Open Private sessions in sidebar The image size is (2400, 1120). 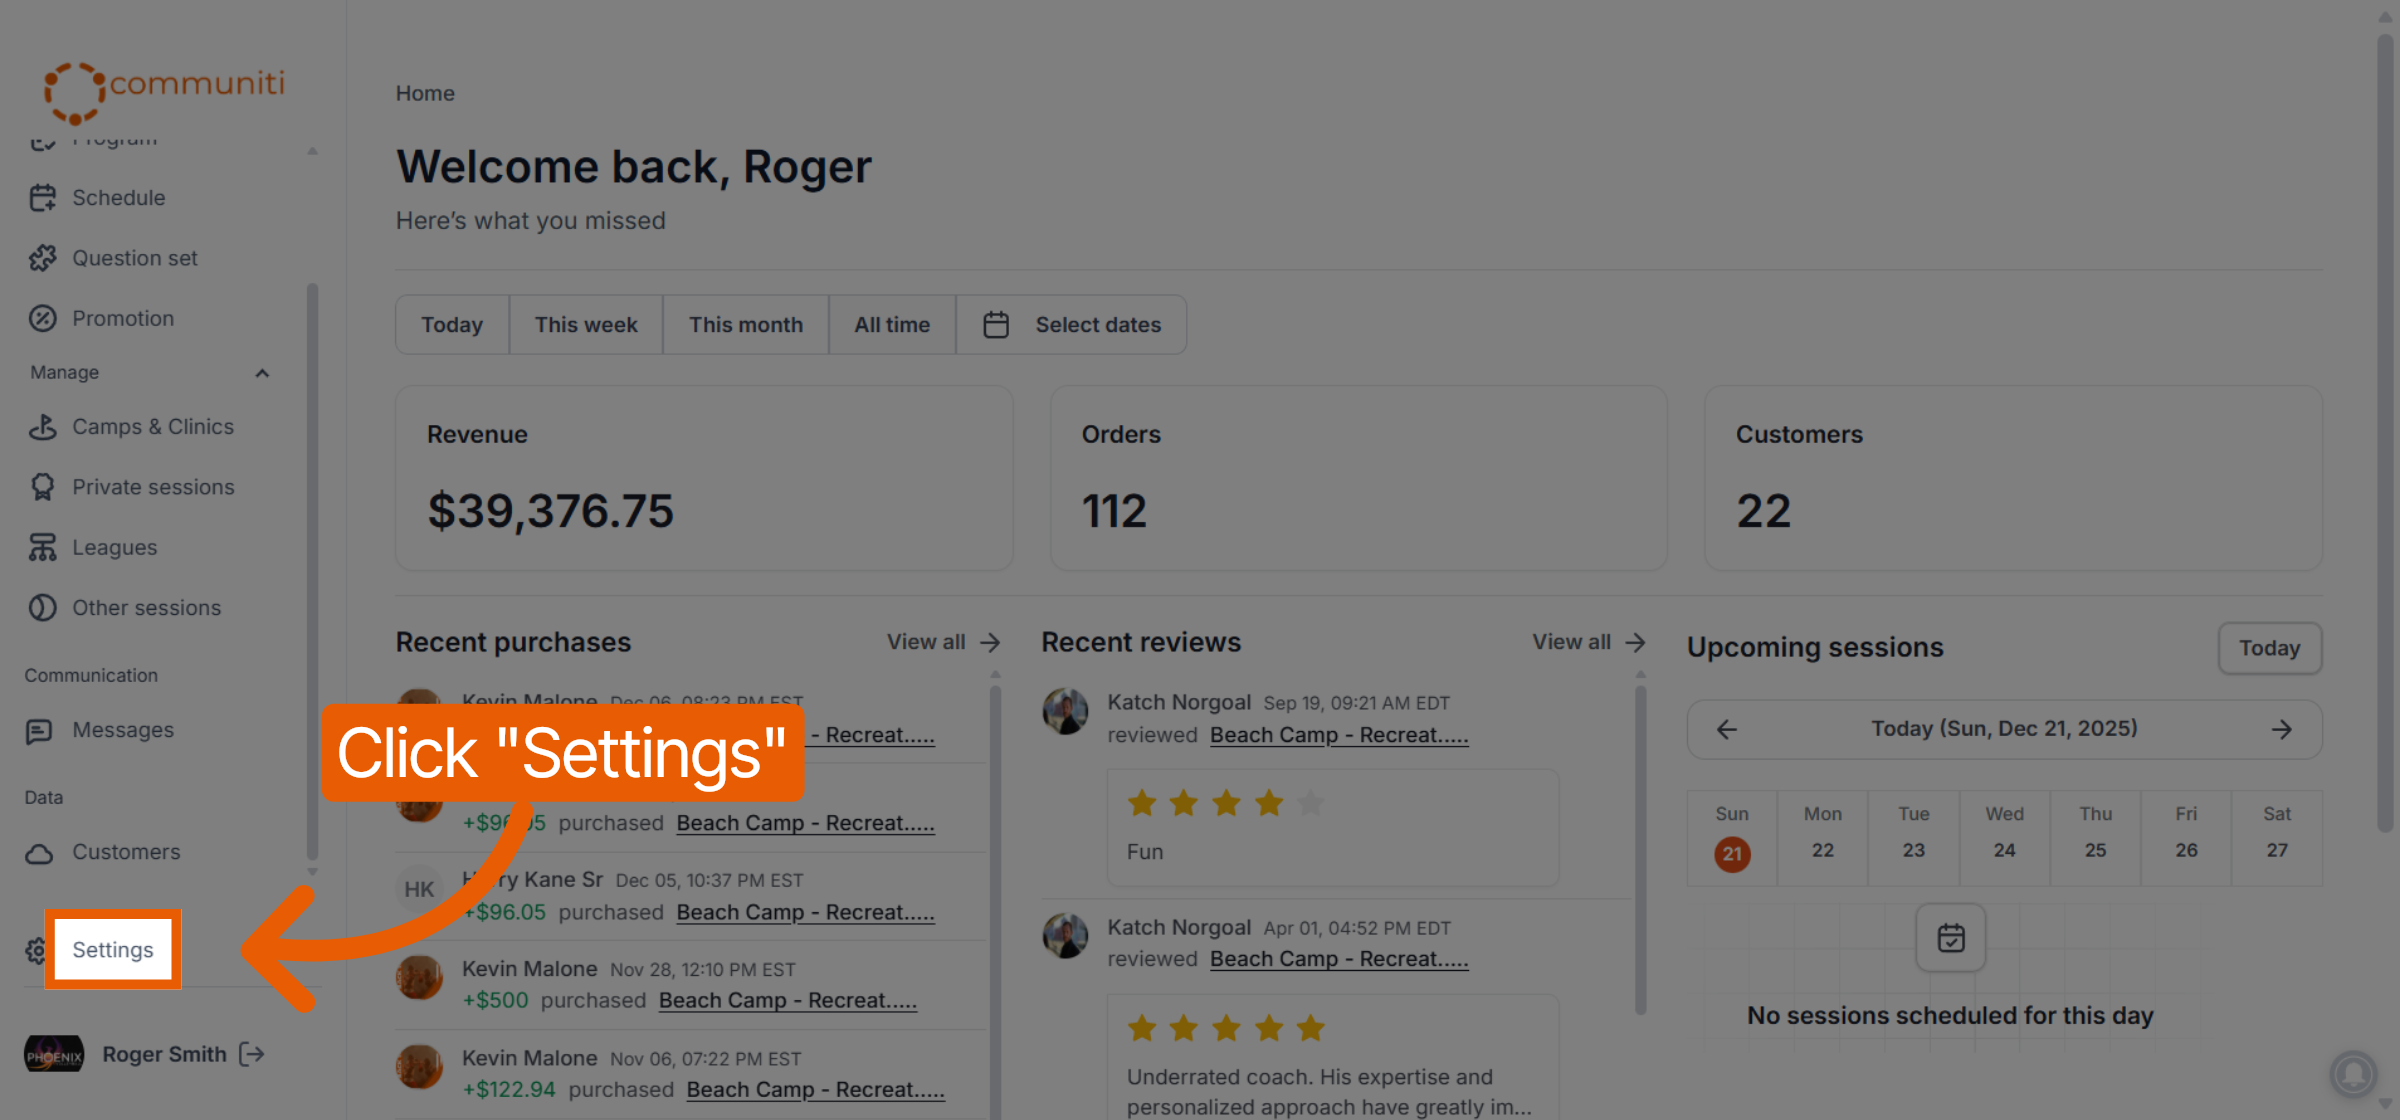tap(153, 487)
